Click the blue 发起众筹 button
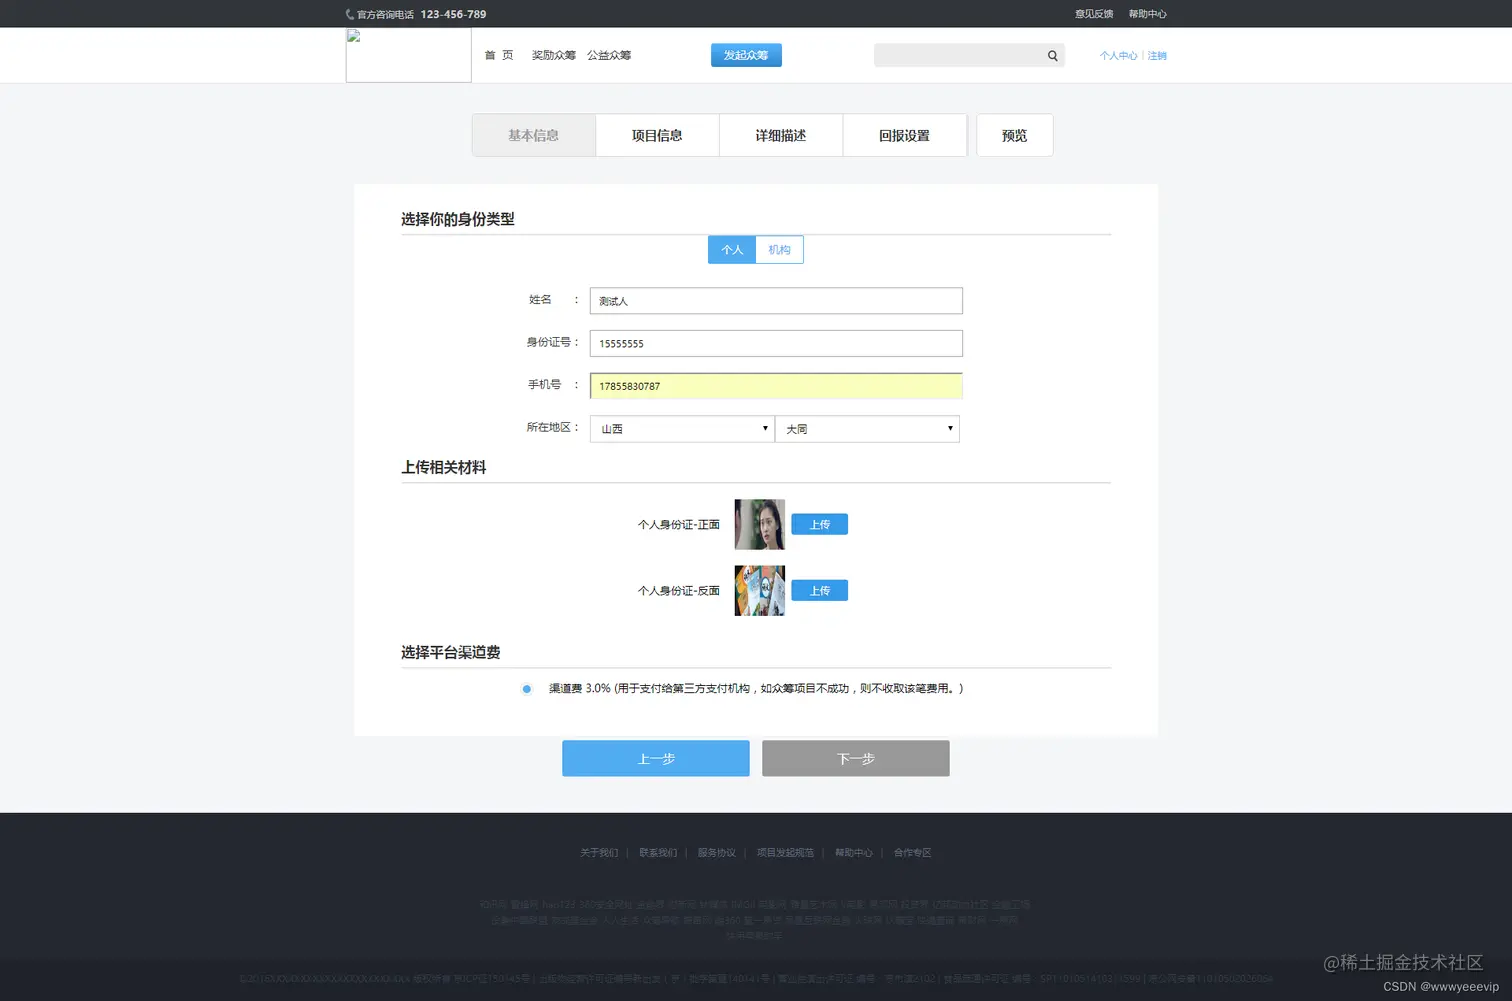Viewport: 1512px width, 1001px height. [745, 55]
